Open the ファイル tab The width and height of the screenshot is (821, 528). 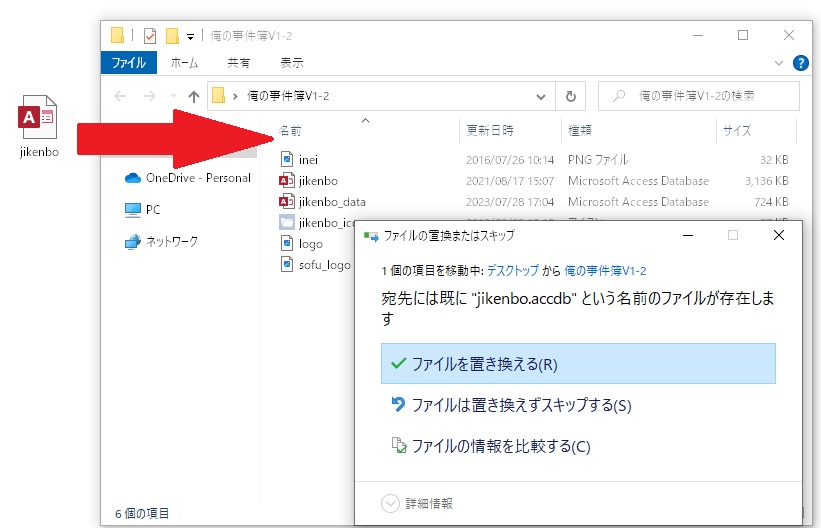(128, 62)
